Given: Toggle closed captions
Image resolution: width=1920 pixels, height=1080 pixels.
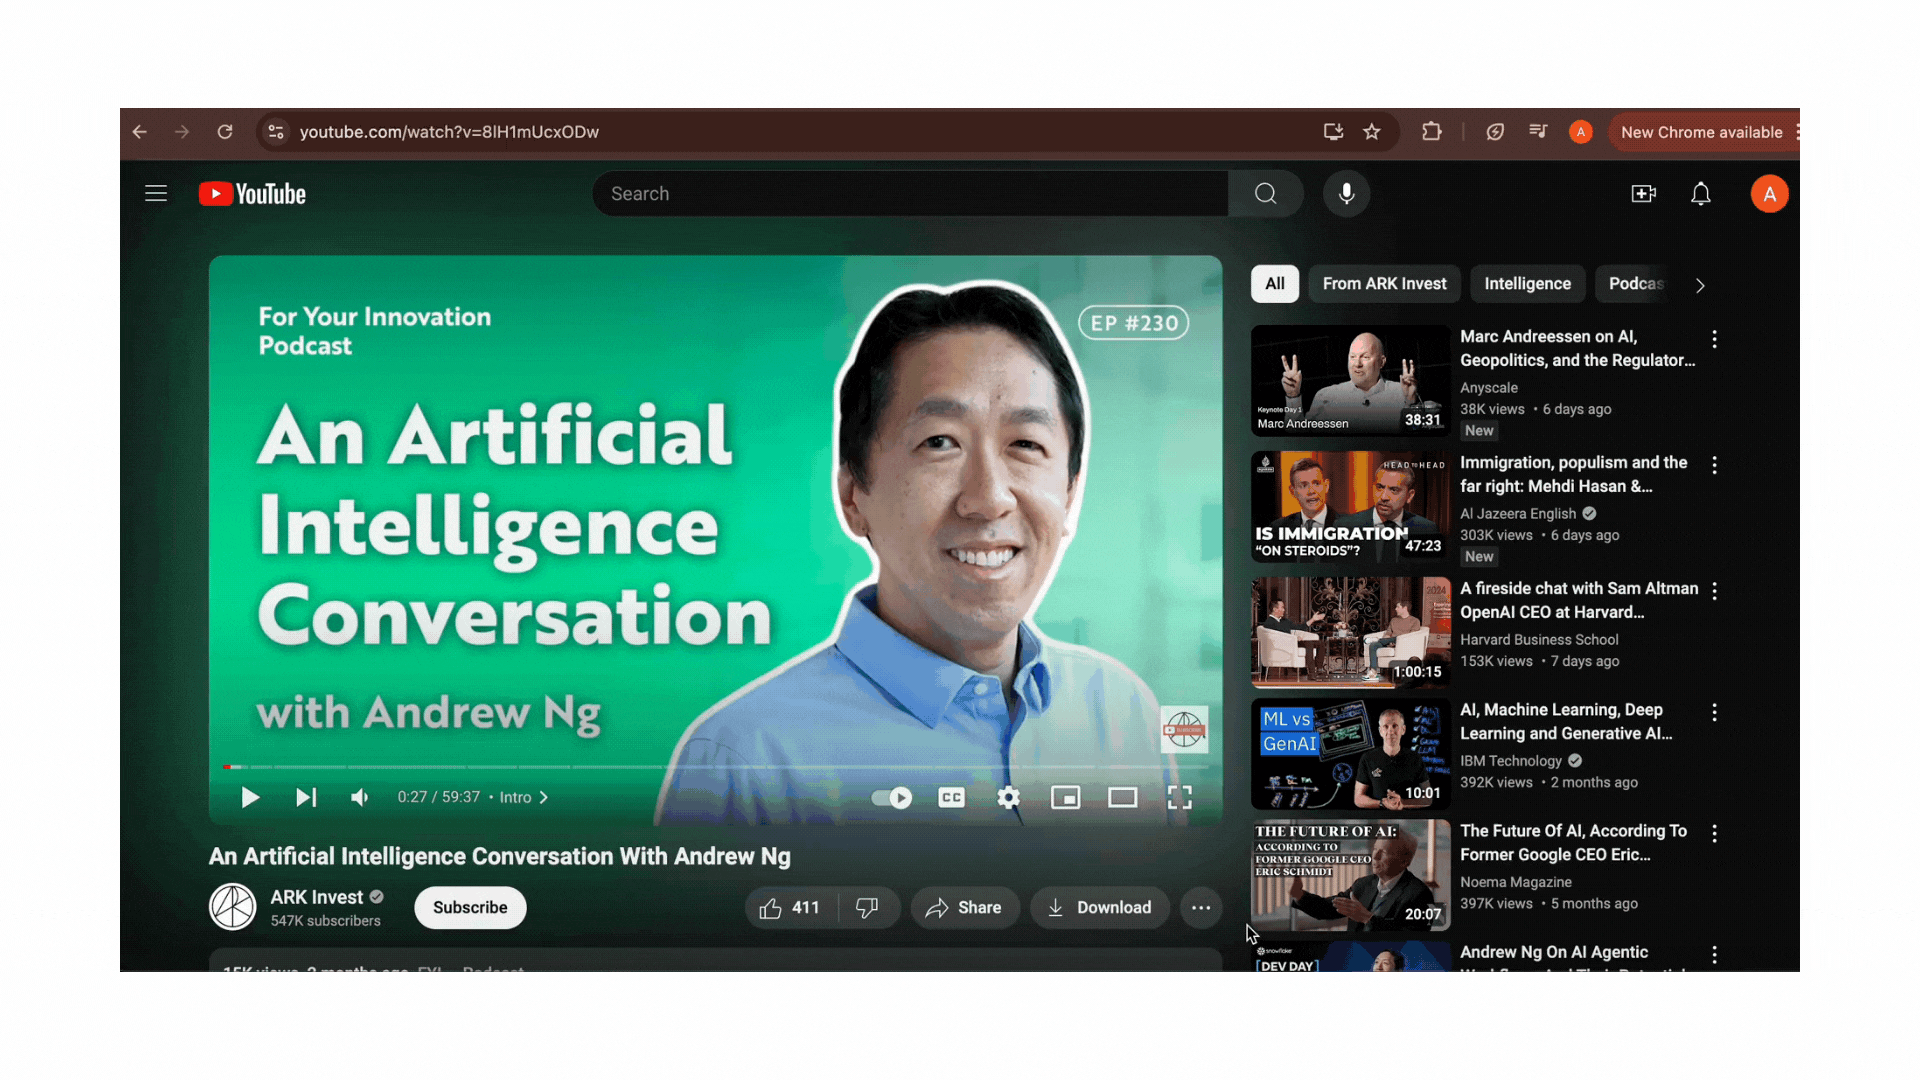Looking at the screenshot, I should (951, 797).
